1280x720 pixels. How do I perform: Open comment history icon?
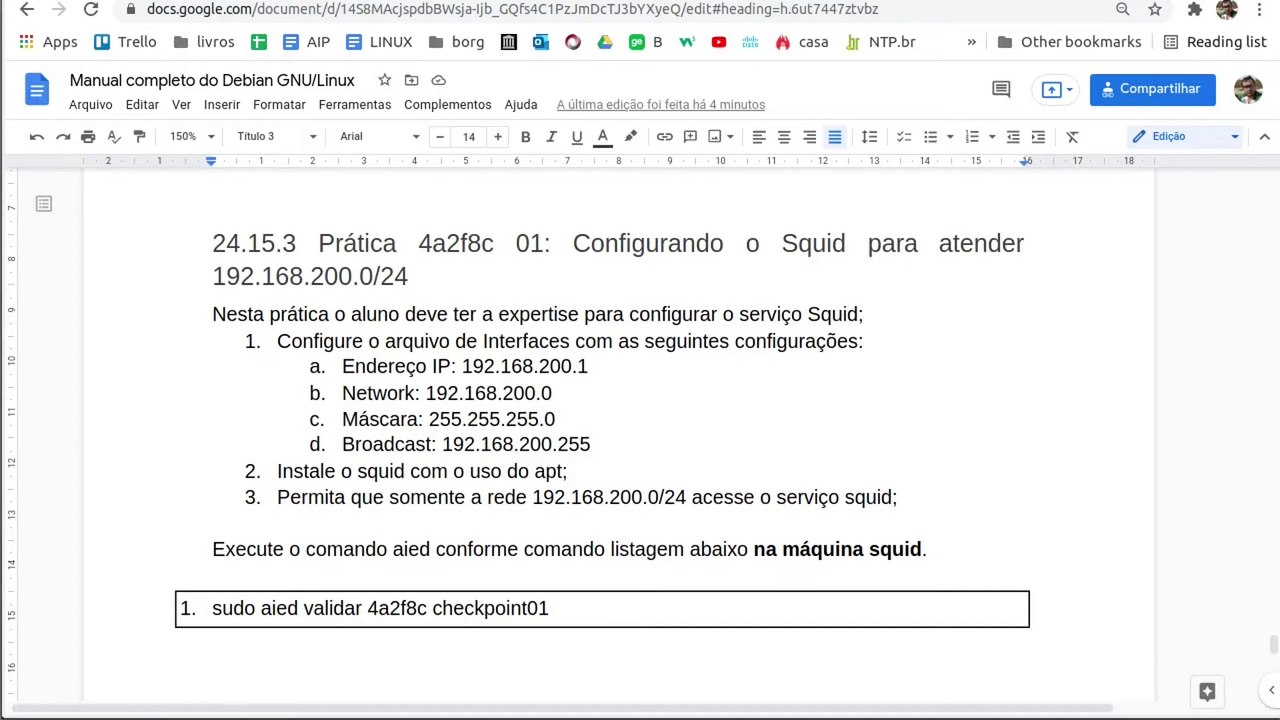click(1001, 89)
